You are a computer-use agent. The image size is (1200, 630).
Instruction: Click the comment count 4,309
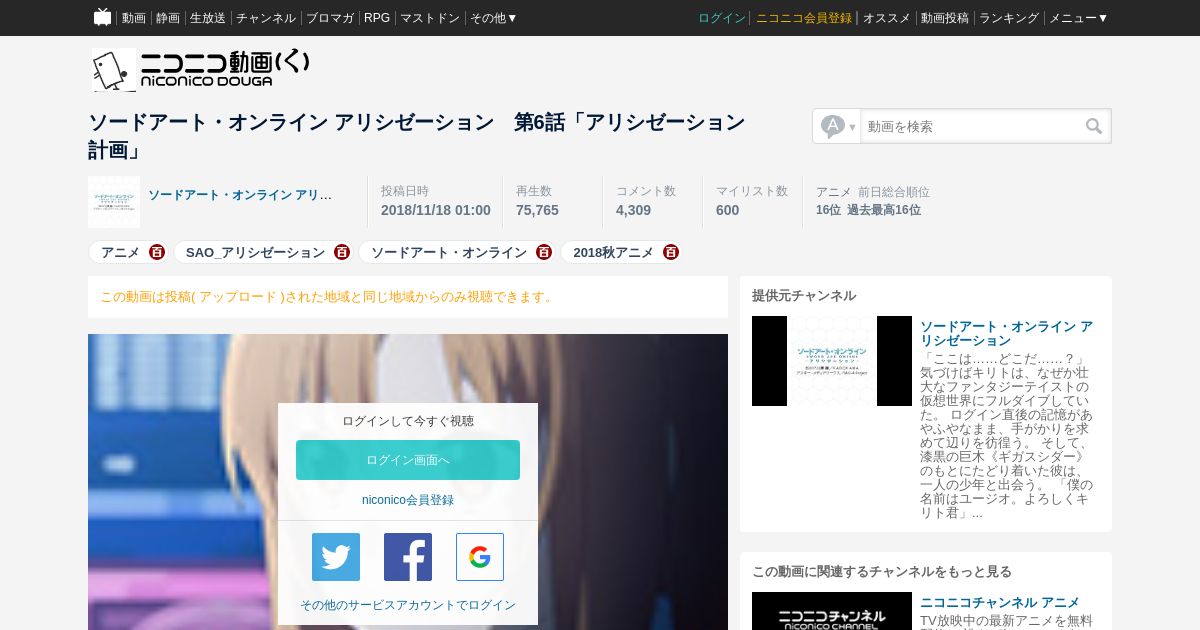pyautogui.click(x=633, y=210)
